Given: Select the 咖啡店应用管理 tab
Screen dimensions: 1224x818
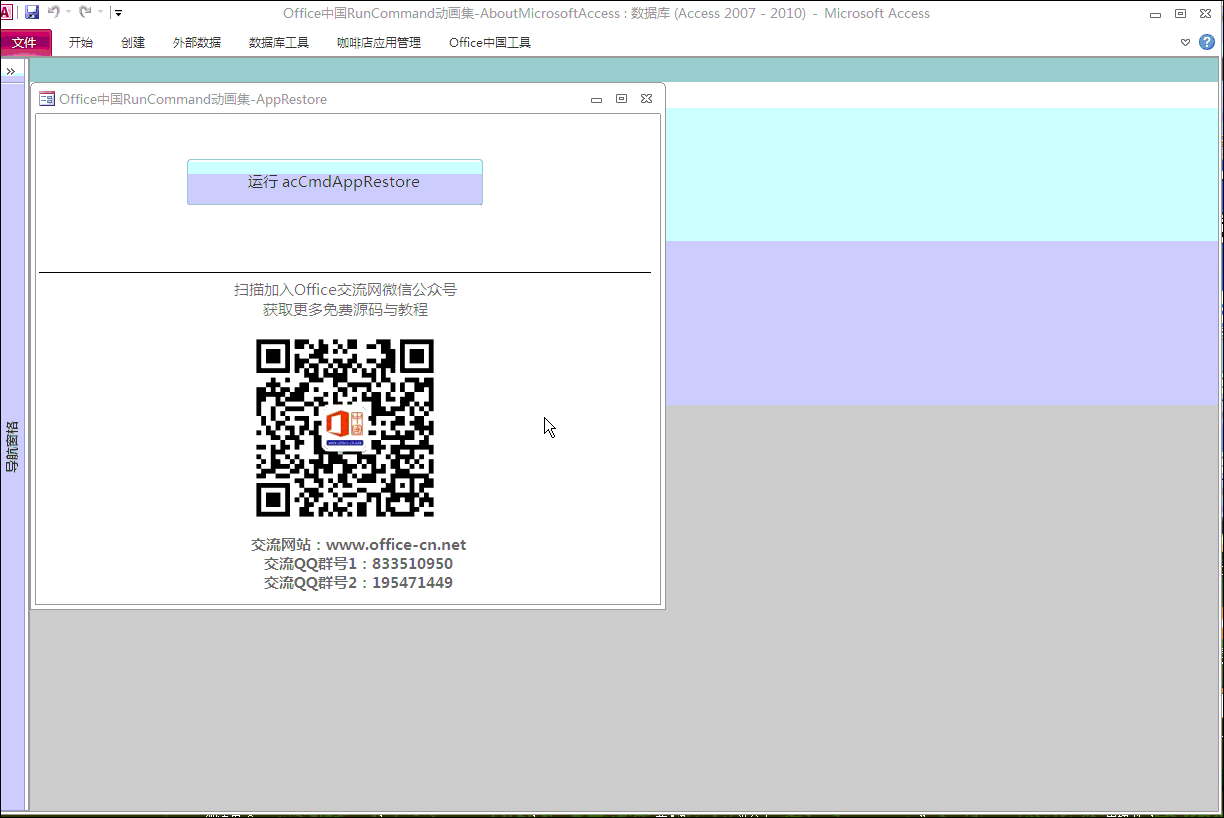Looking at the screenshot, I should click(379, 43).
